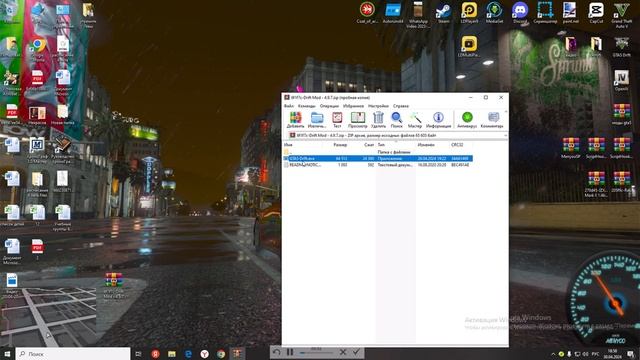
Task: Open the Yandex taskbar icon
Action: point(156,354)
